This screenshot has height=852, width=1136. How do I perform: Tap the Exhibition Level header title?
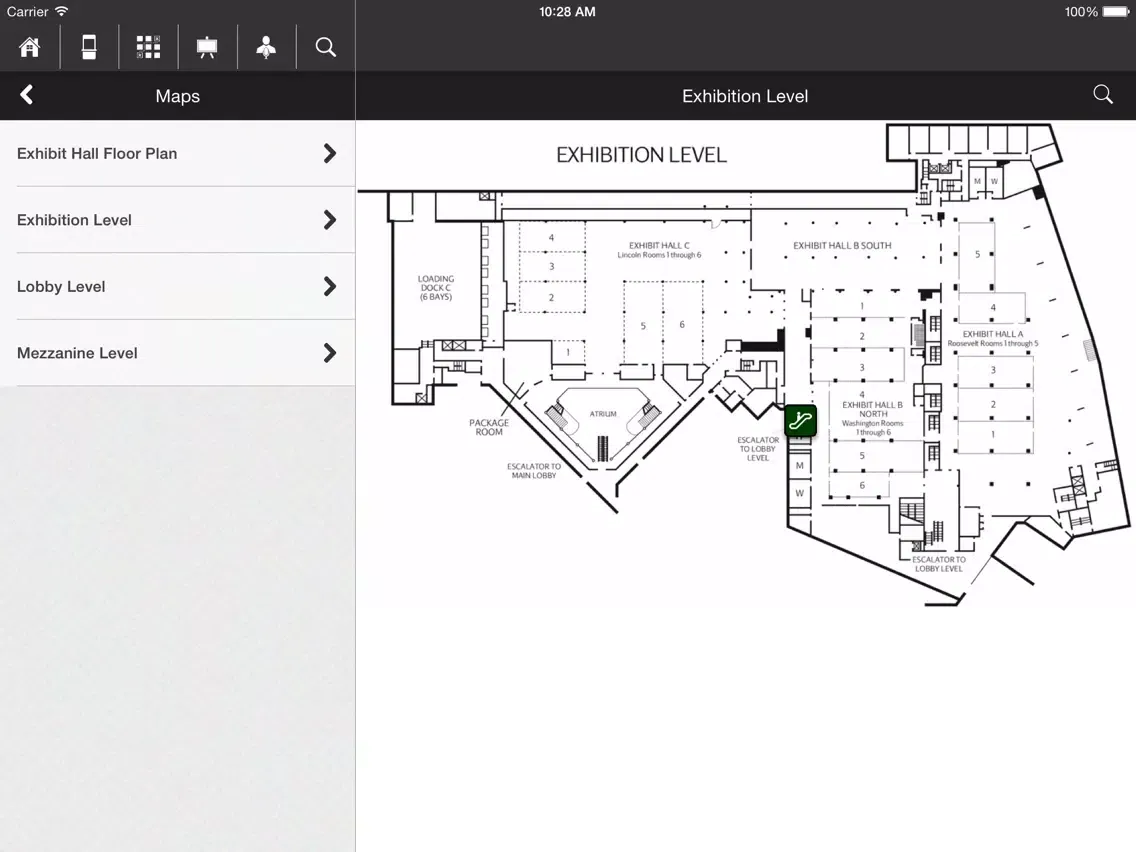(745, 96)
